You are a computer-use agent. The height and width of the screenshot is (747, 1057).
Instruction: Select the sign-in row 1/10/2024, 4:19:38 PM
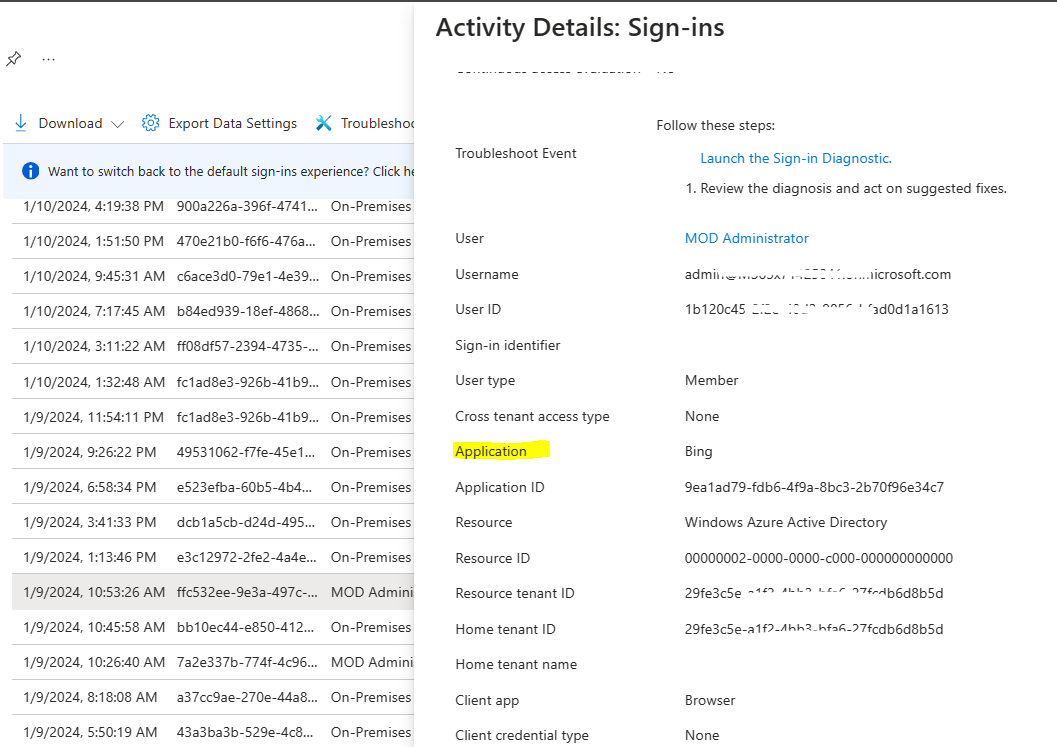click(x=212, y=206)
